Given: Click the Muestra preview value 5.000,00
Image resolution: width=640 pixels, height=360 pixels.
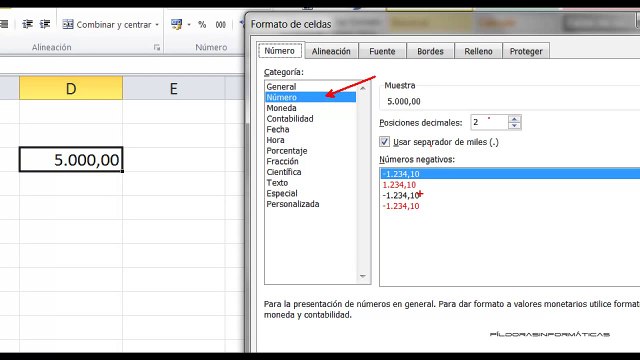Looking at the screenshot, I should click(x=404, y=101).
